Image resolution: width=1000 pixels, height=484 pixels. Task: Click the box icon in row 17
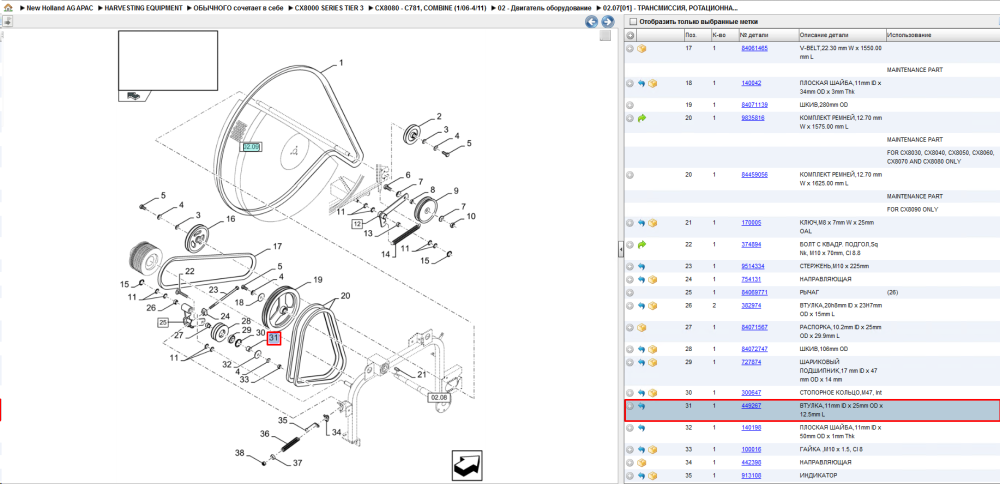pos(642,48)
